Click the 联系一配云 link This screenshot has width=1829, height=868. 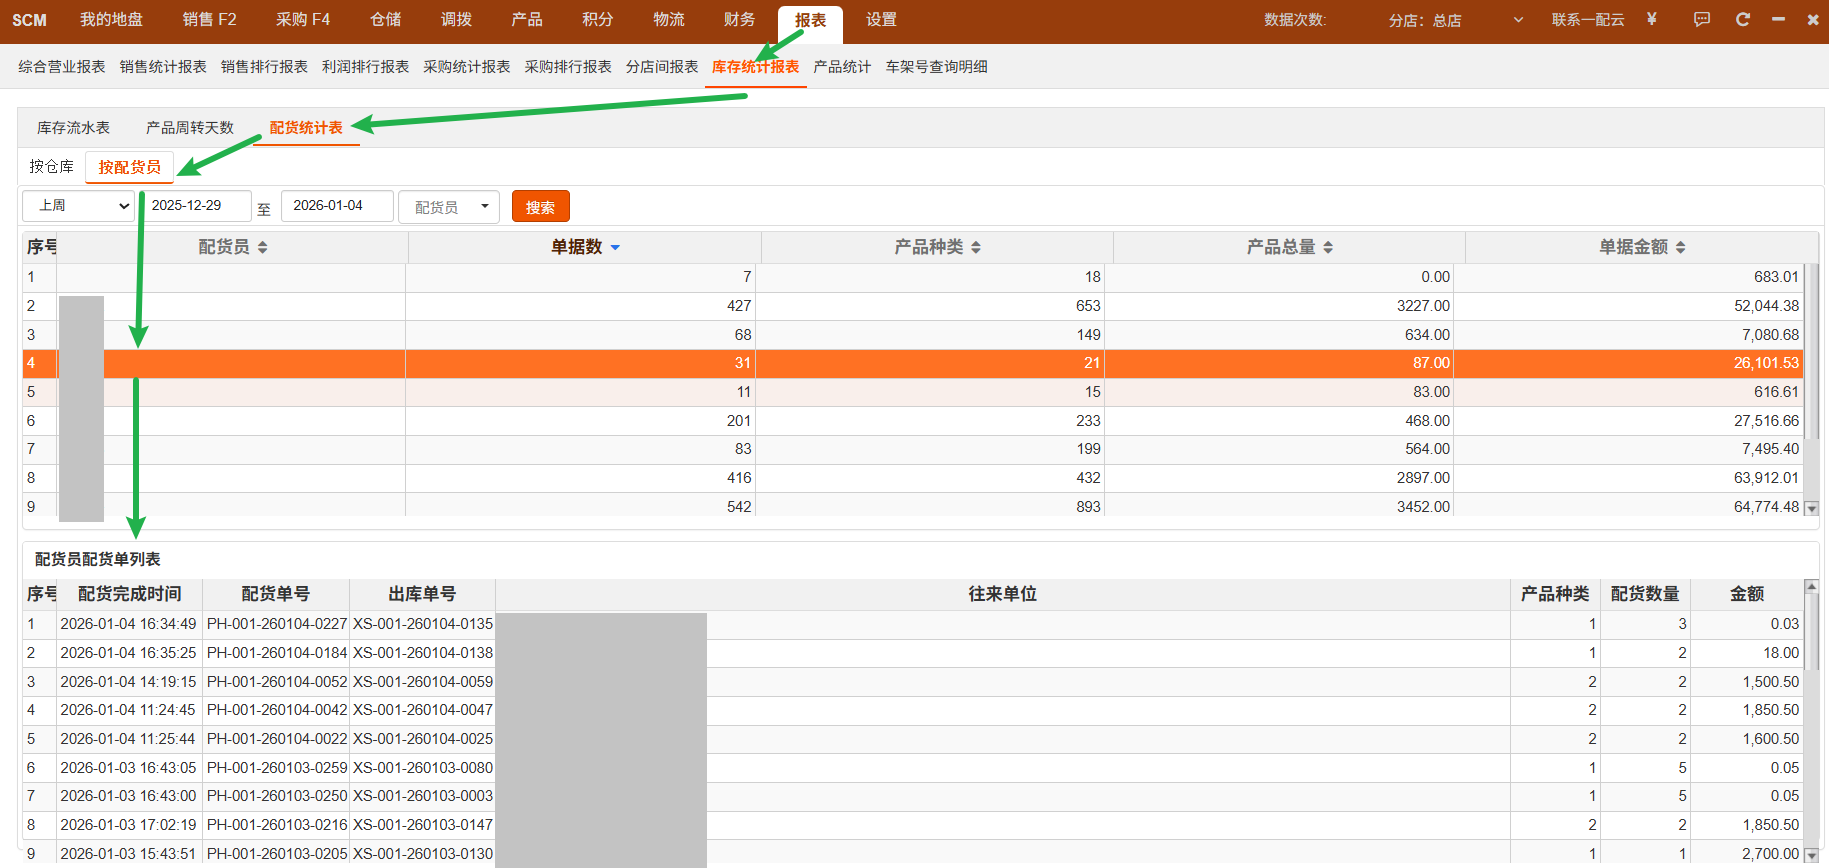pyautogui.click(x=1587, y=20)
